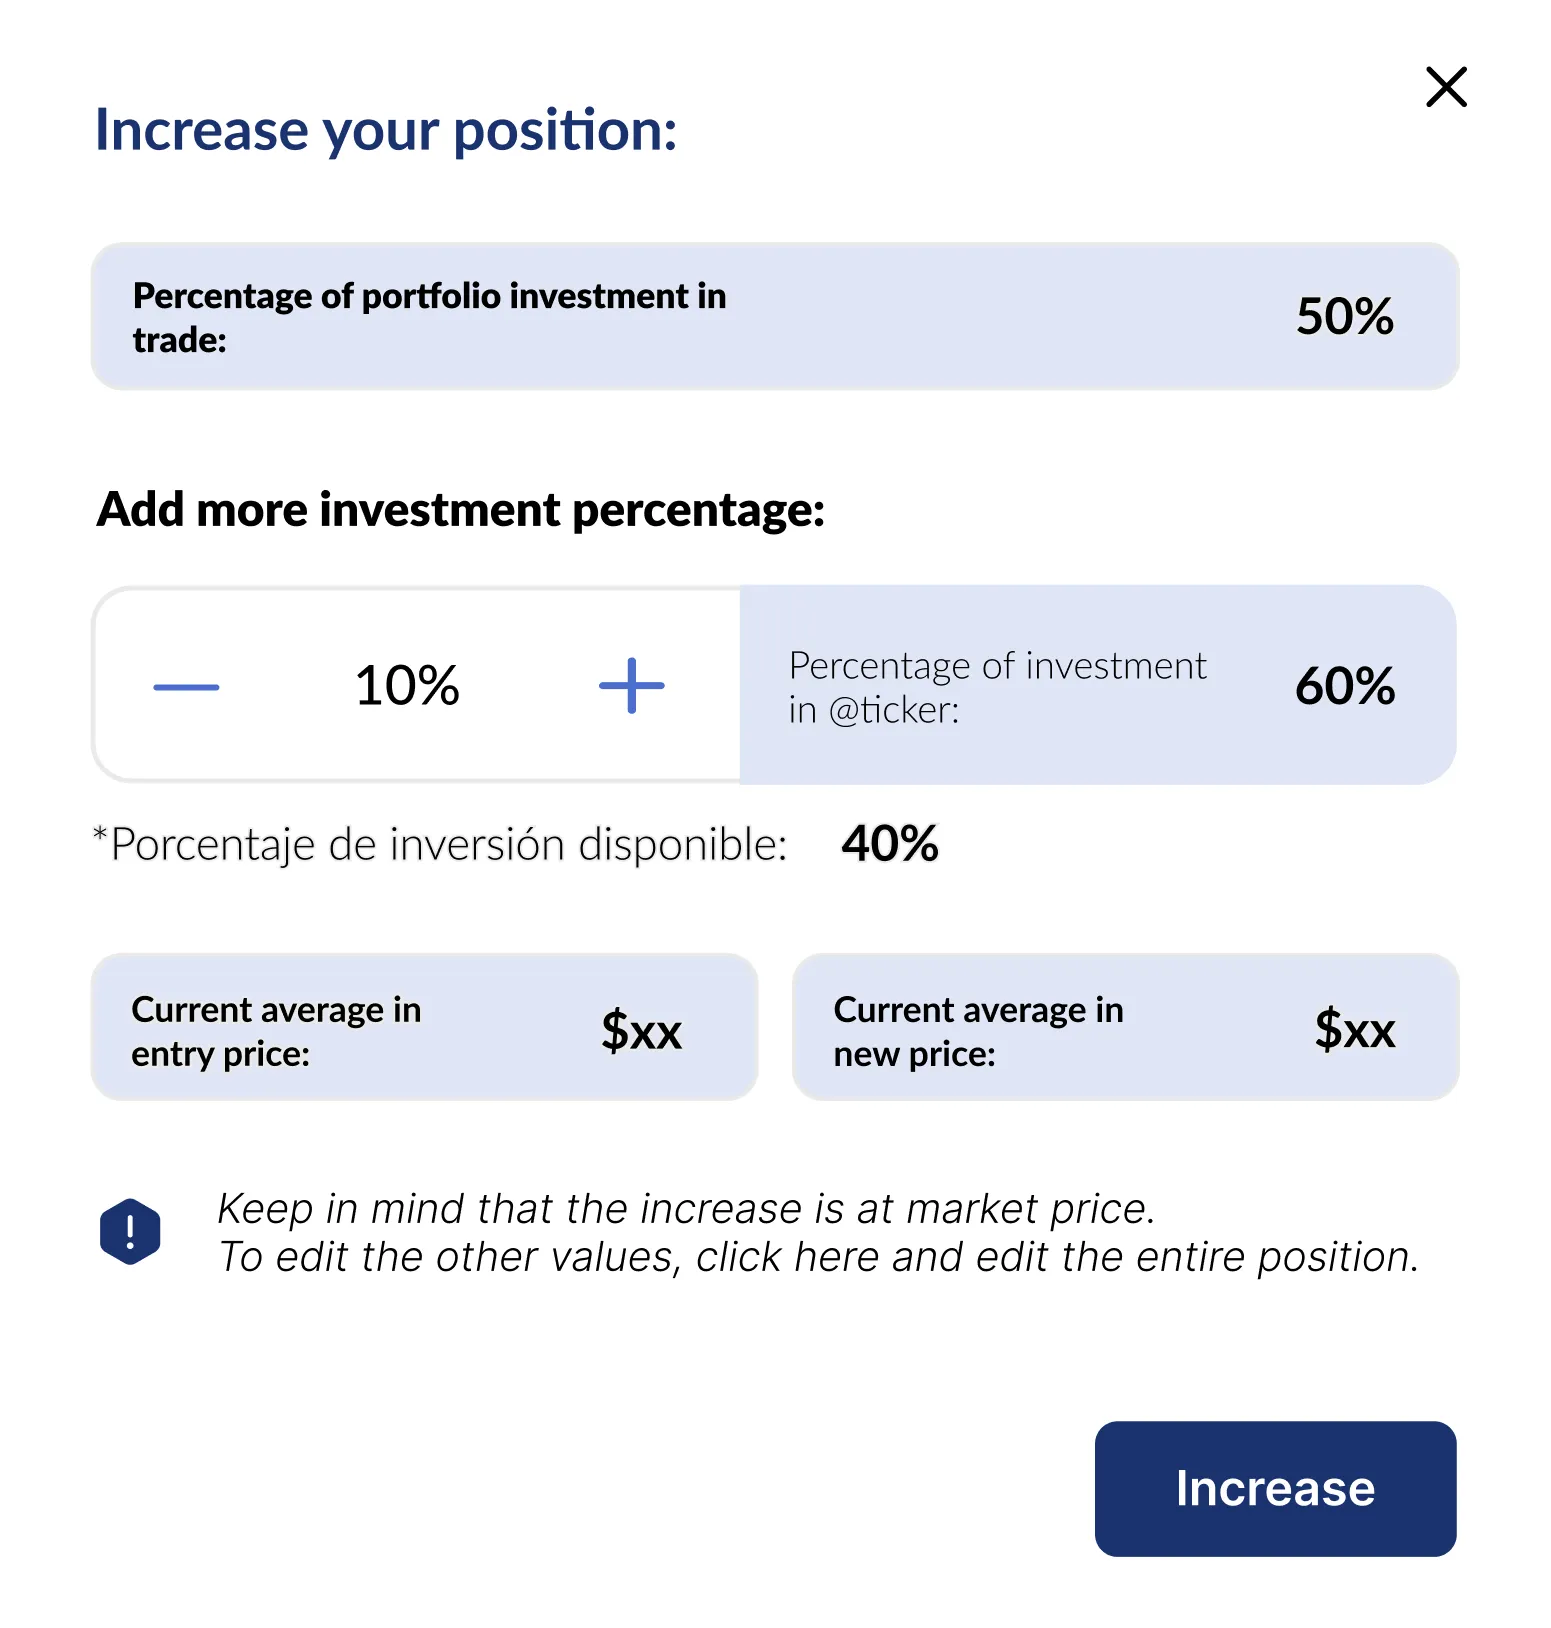Click the minus icon to decrease percentage
The image size is (1551, 1628).
click(185, 684)
